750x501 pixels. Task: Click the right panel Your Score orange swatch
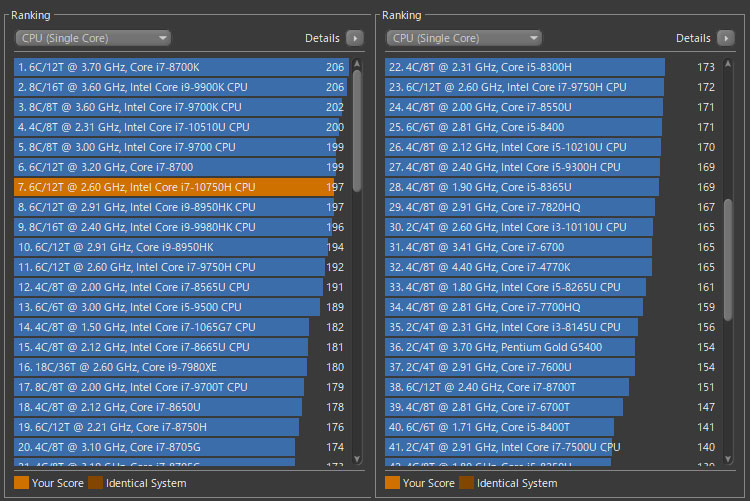click(392, 483)
